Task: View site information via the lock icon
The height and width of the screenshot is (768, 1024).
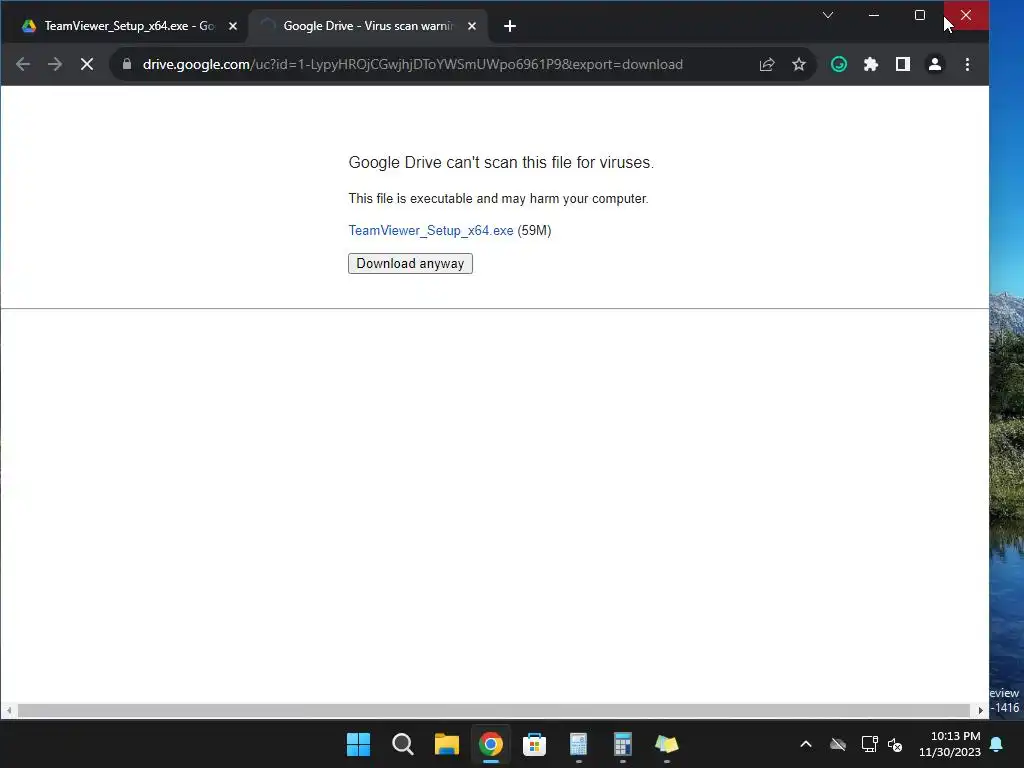Action: [127, 64]
